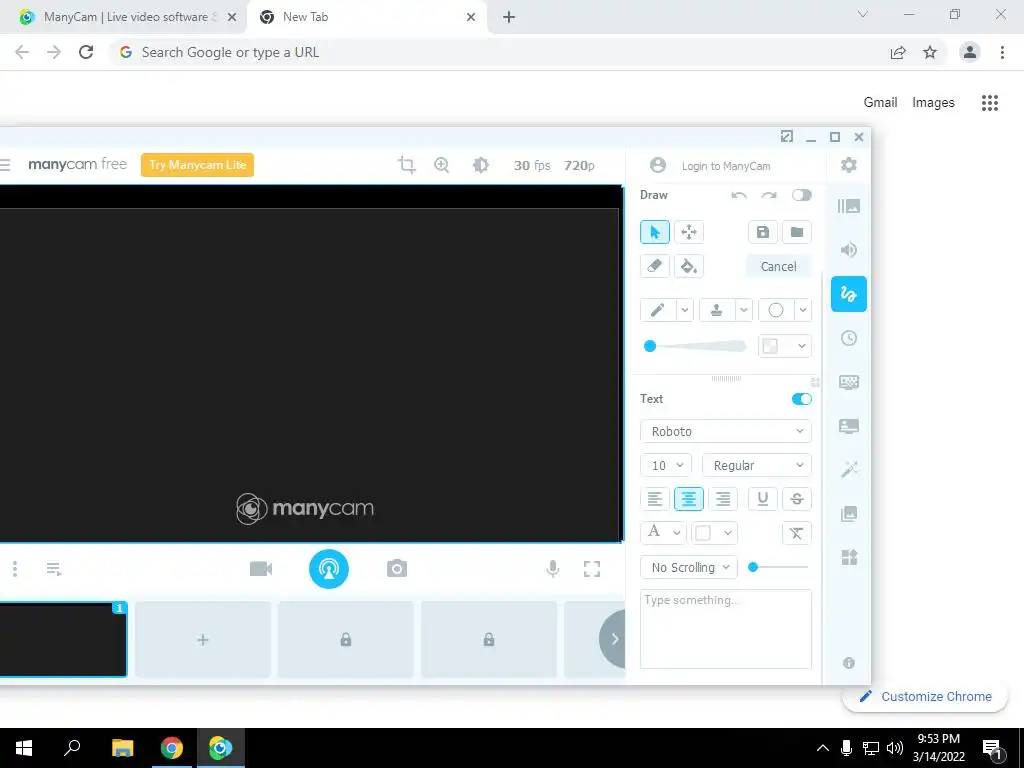The image size is (1024, 768).
Task: Align text center
Action: tap(688, 499)
